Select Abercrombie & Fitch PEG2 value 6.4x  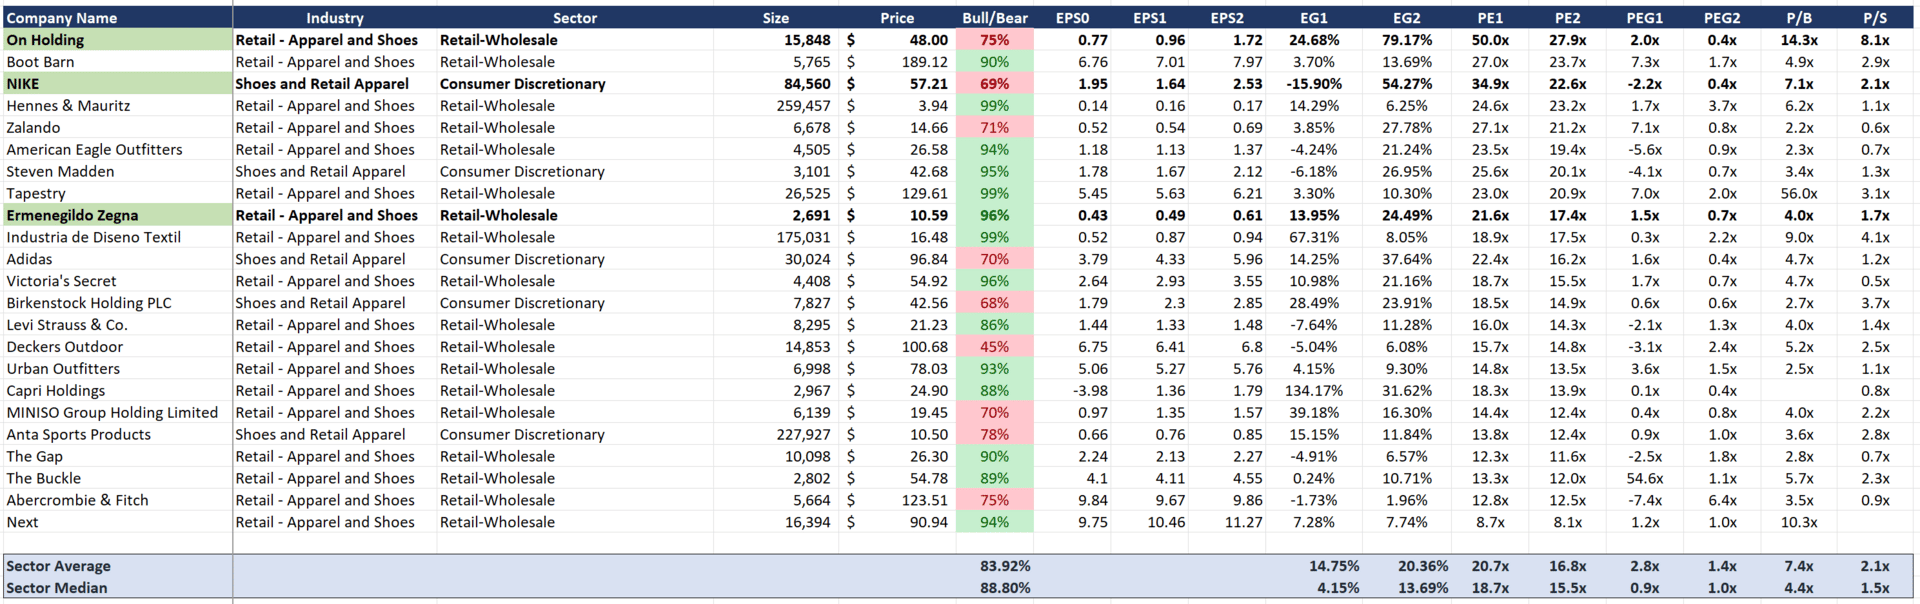(x=1722, y=501)
